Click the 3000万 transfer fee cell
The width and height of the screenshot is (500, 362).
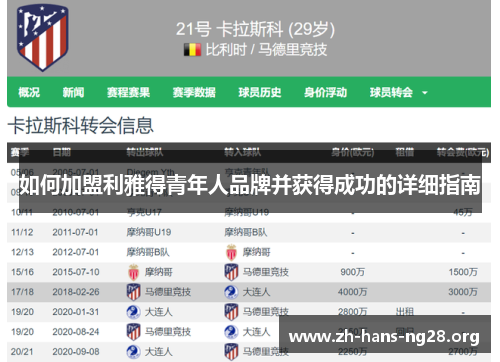click(463, 292)
